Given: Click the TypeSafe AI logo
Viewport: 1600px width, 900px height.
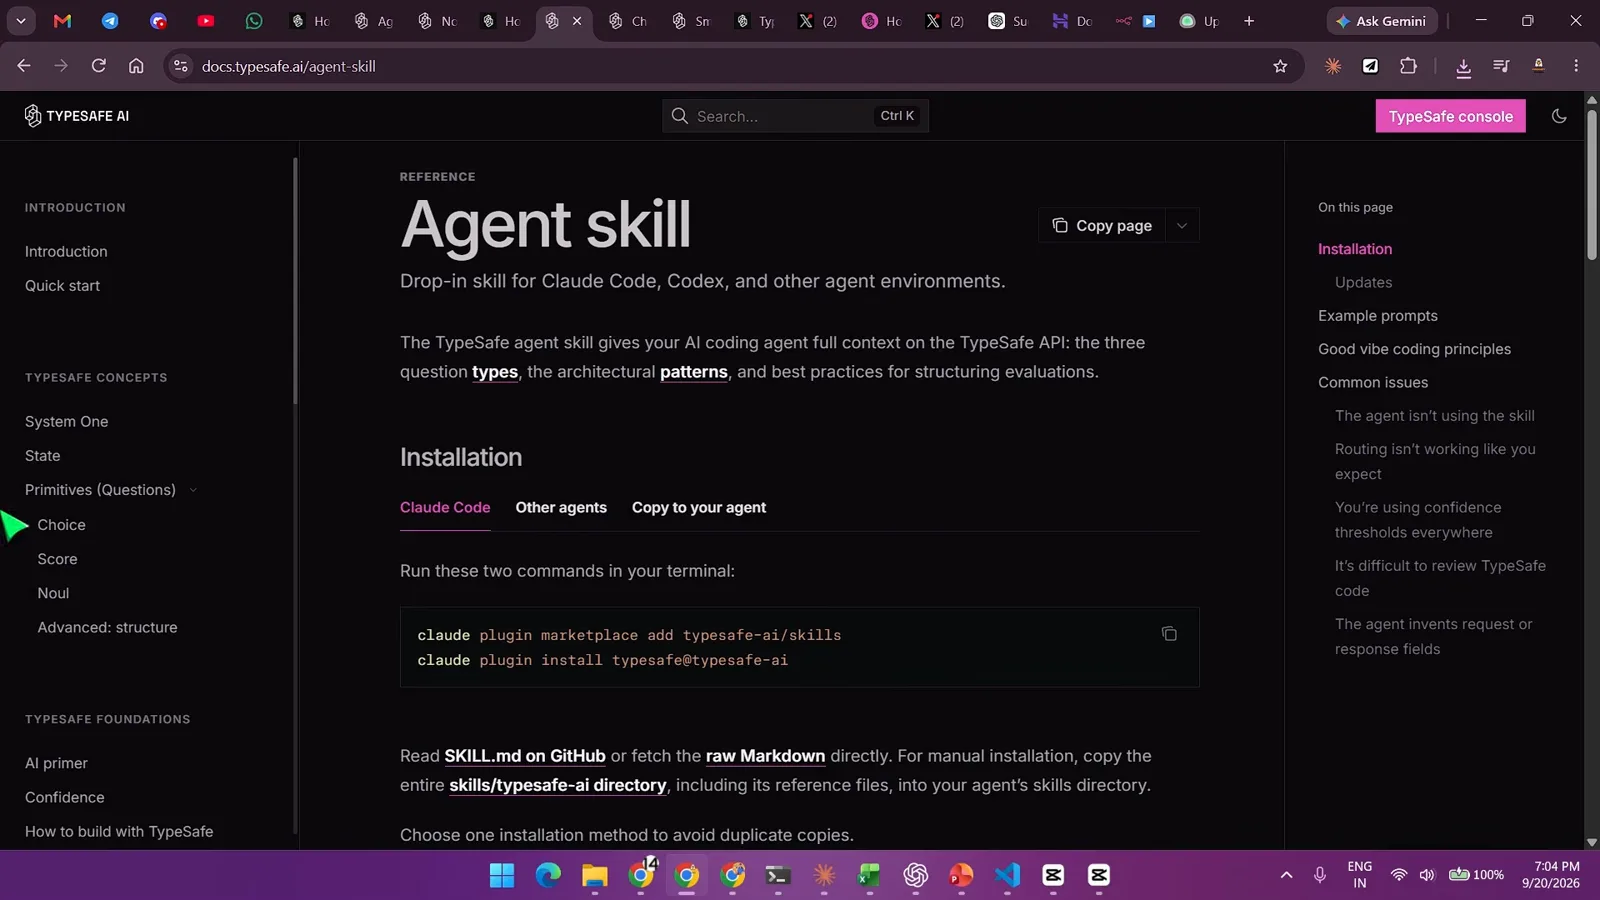Looking at the screenshot, I should point(77,116).
